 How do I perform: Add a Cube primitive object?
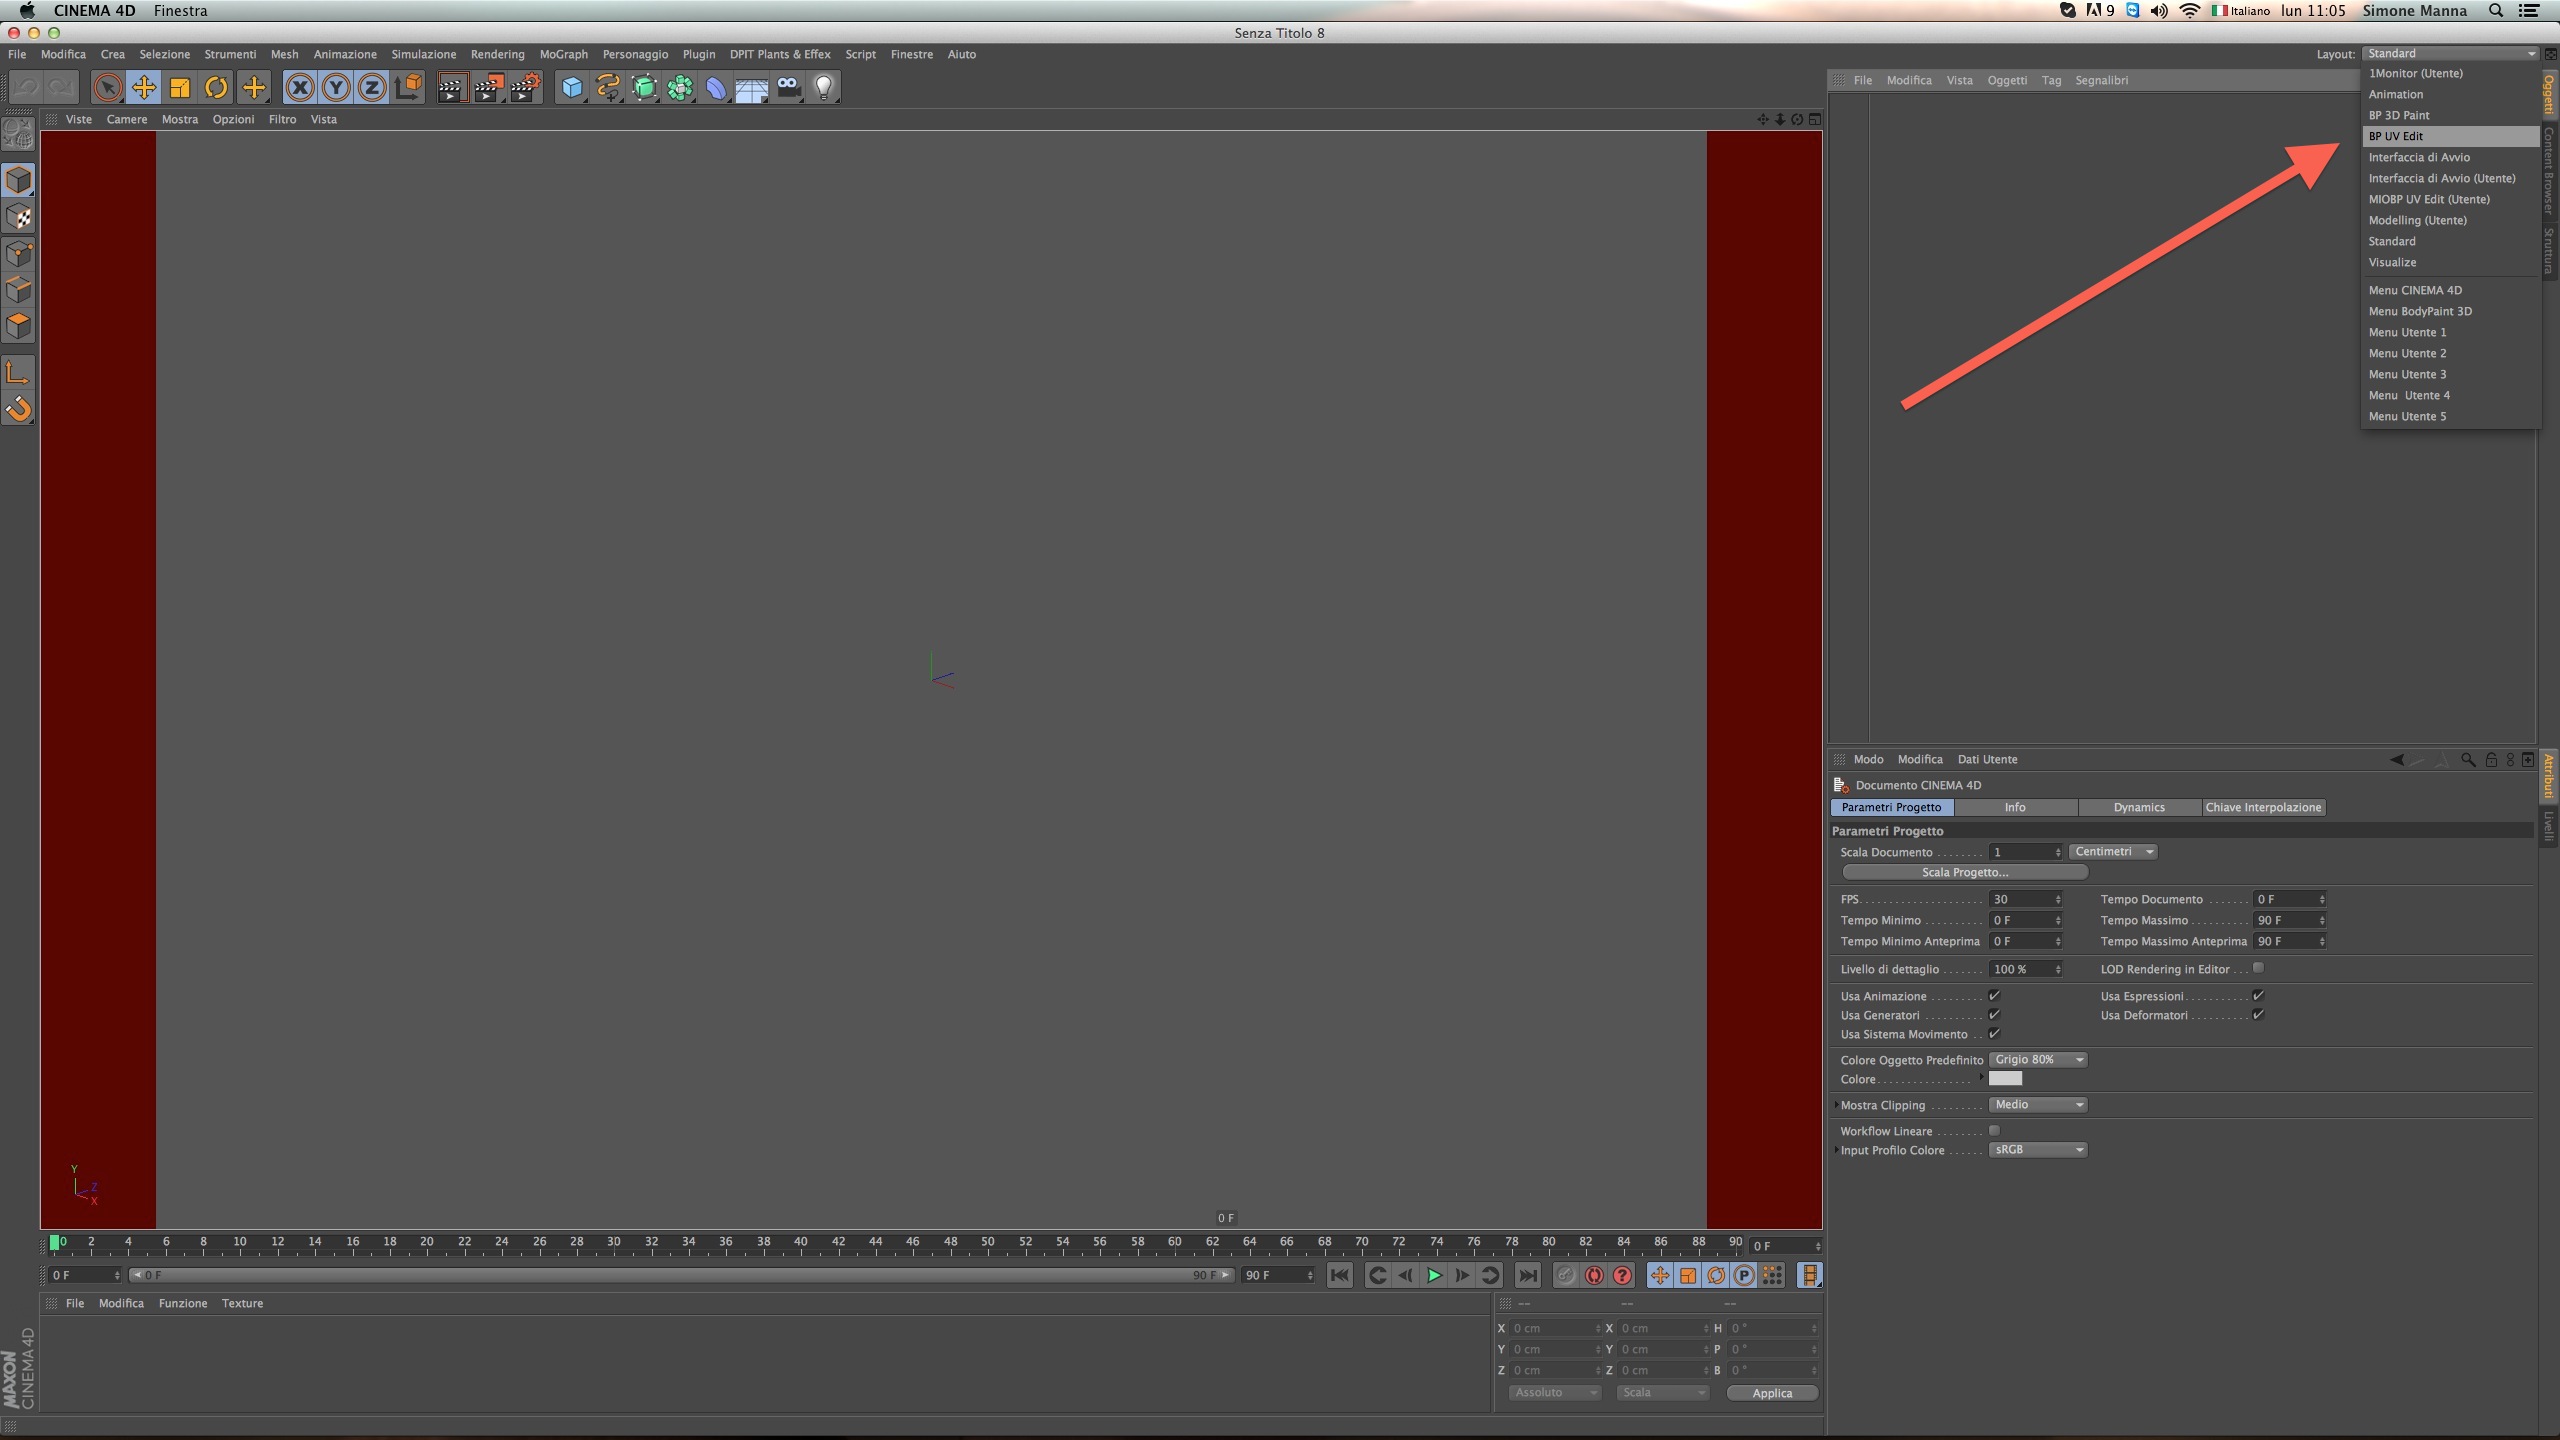click(572, 88)
